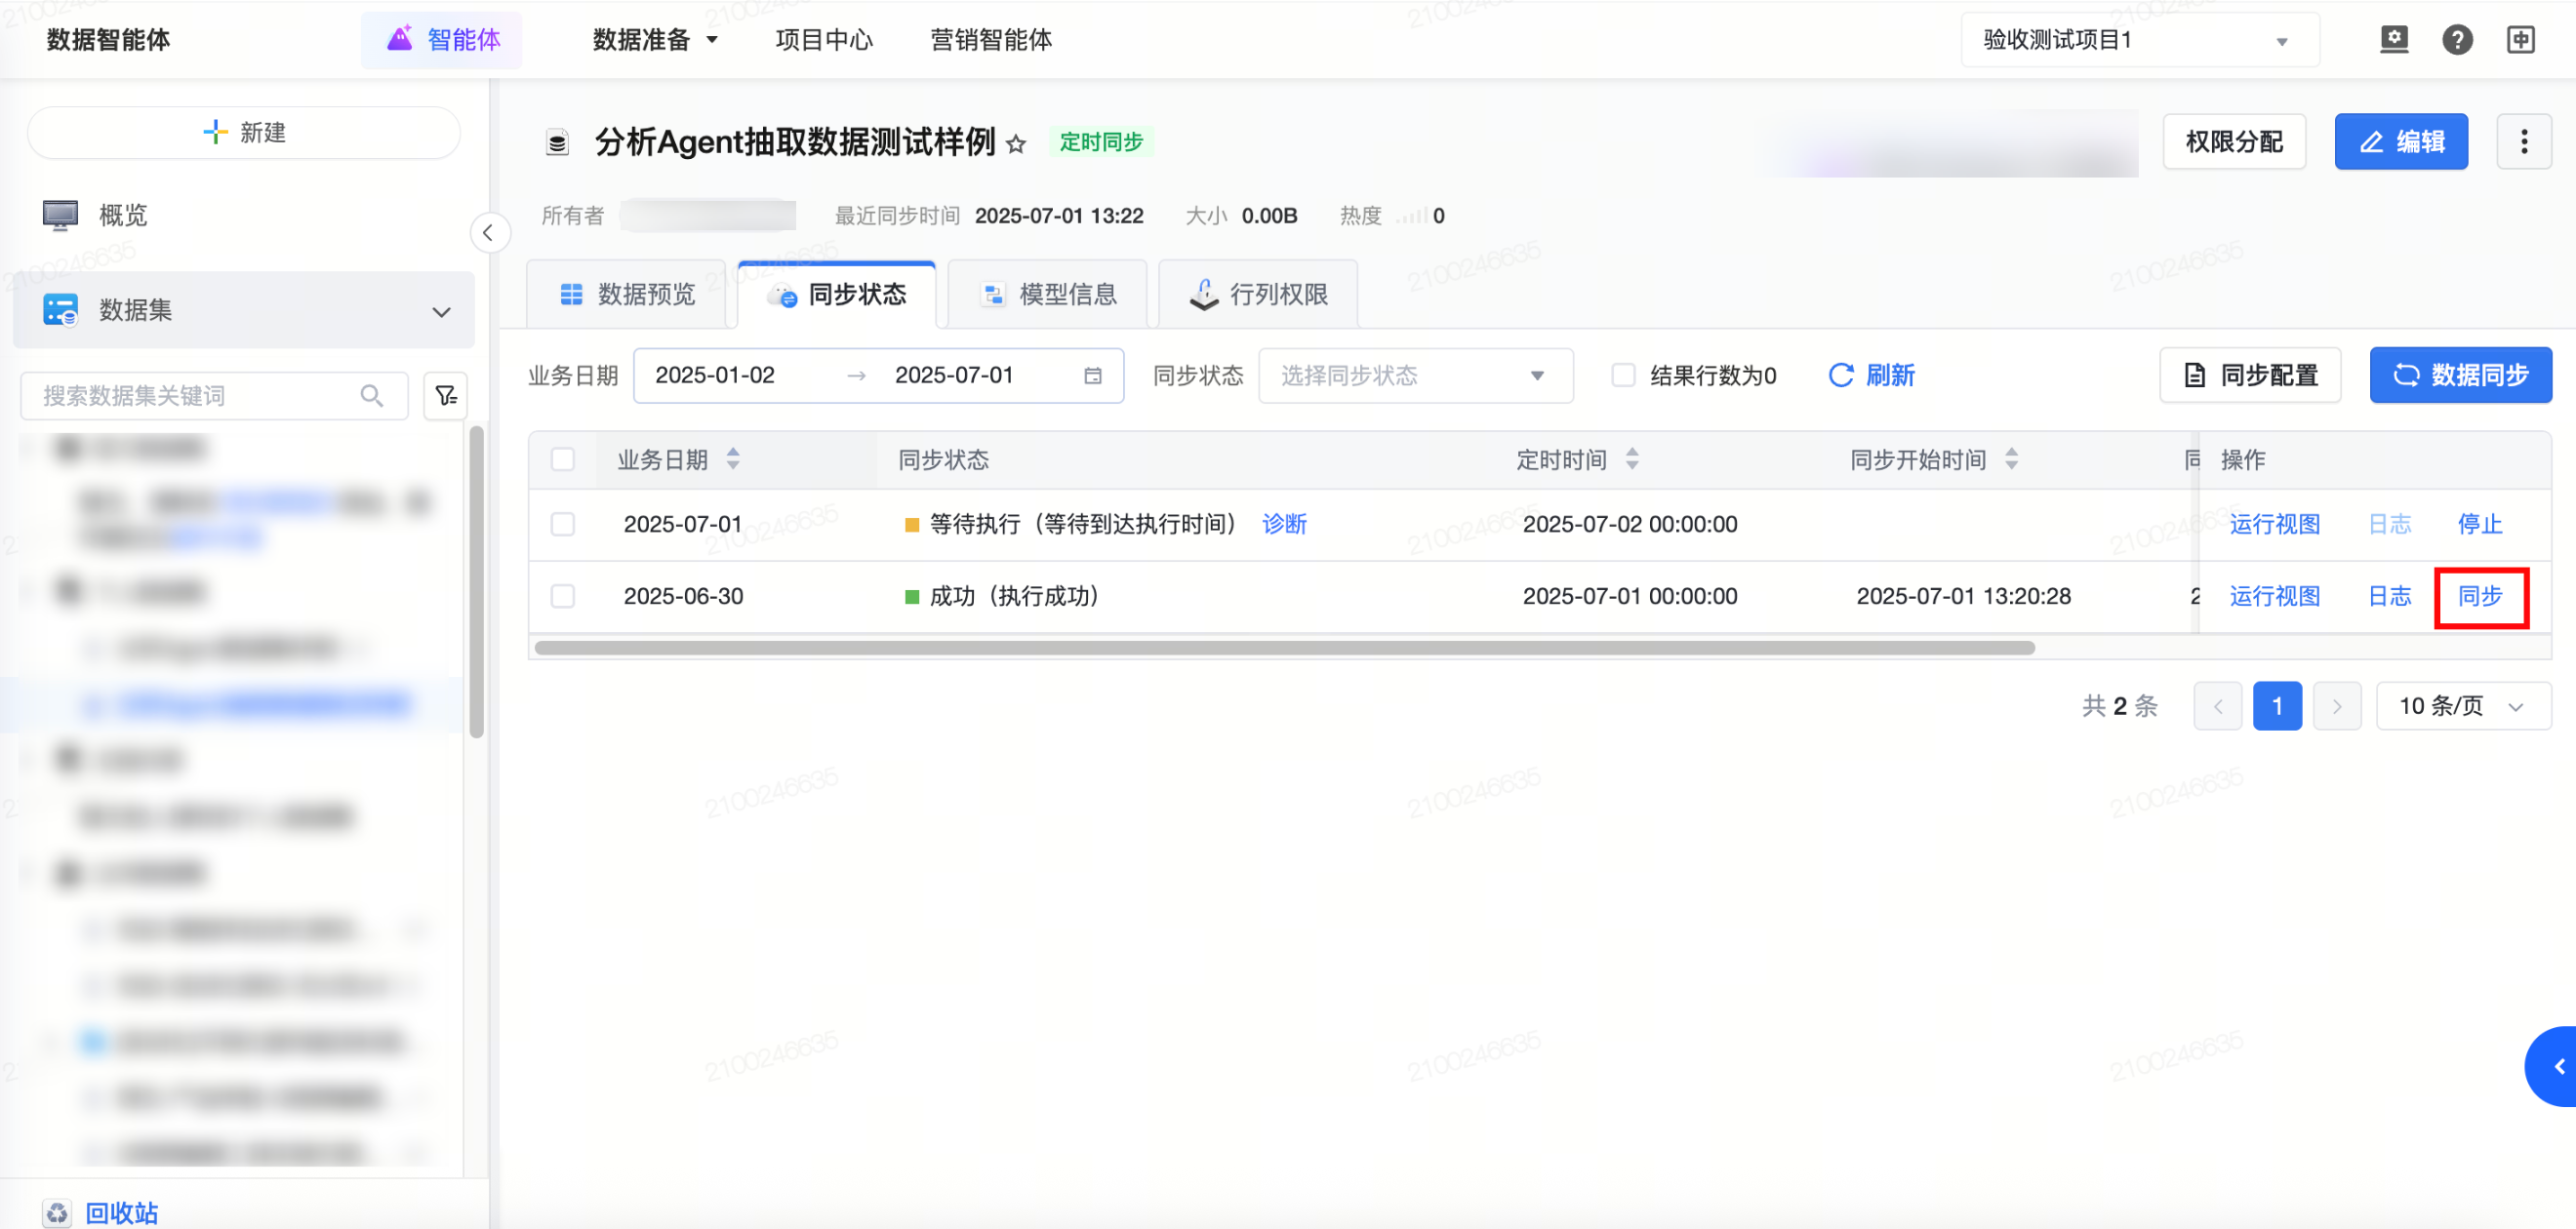Click the calendar icon in date range
Image resolution: width=2576 pixels, height=1229 pixels.
pyautogui.click(x=1093, y=376)
